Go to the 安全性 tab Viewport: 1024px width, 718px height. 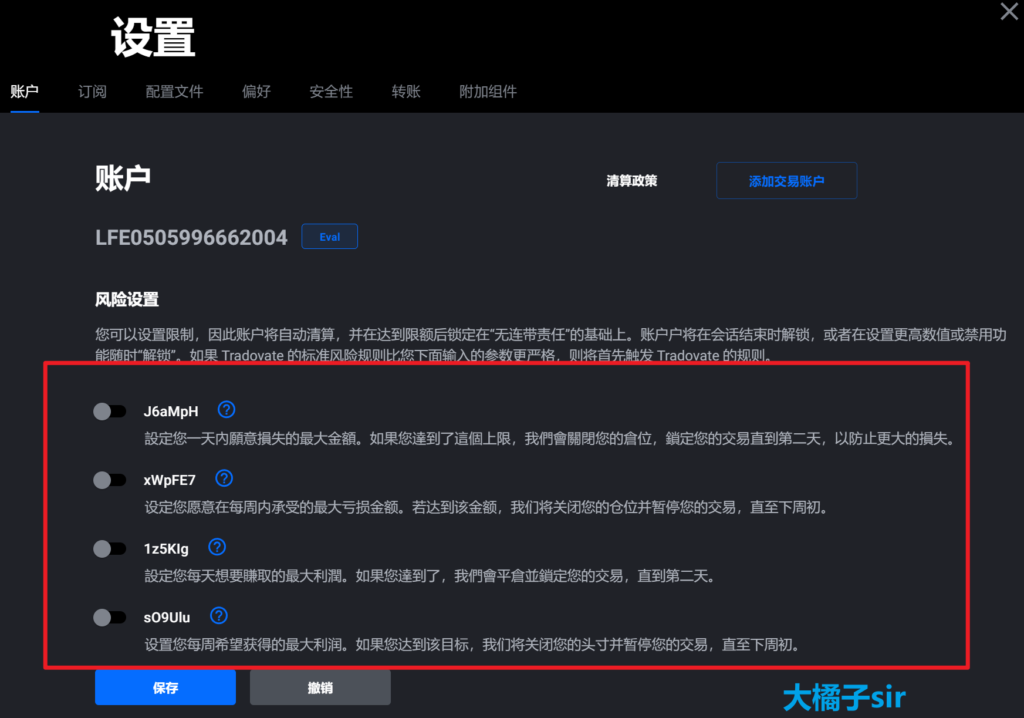(331, 92)
